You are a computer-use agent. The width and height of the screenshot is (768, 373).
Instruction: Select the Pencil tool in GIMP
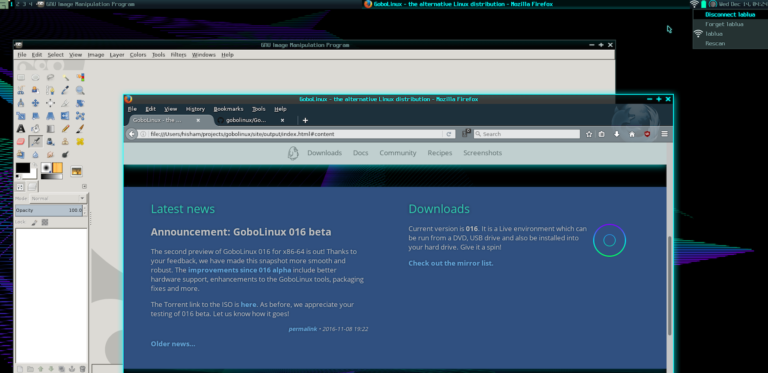tap(65, 129)
